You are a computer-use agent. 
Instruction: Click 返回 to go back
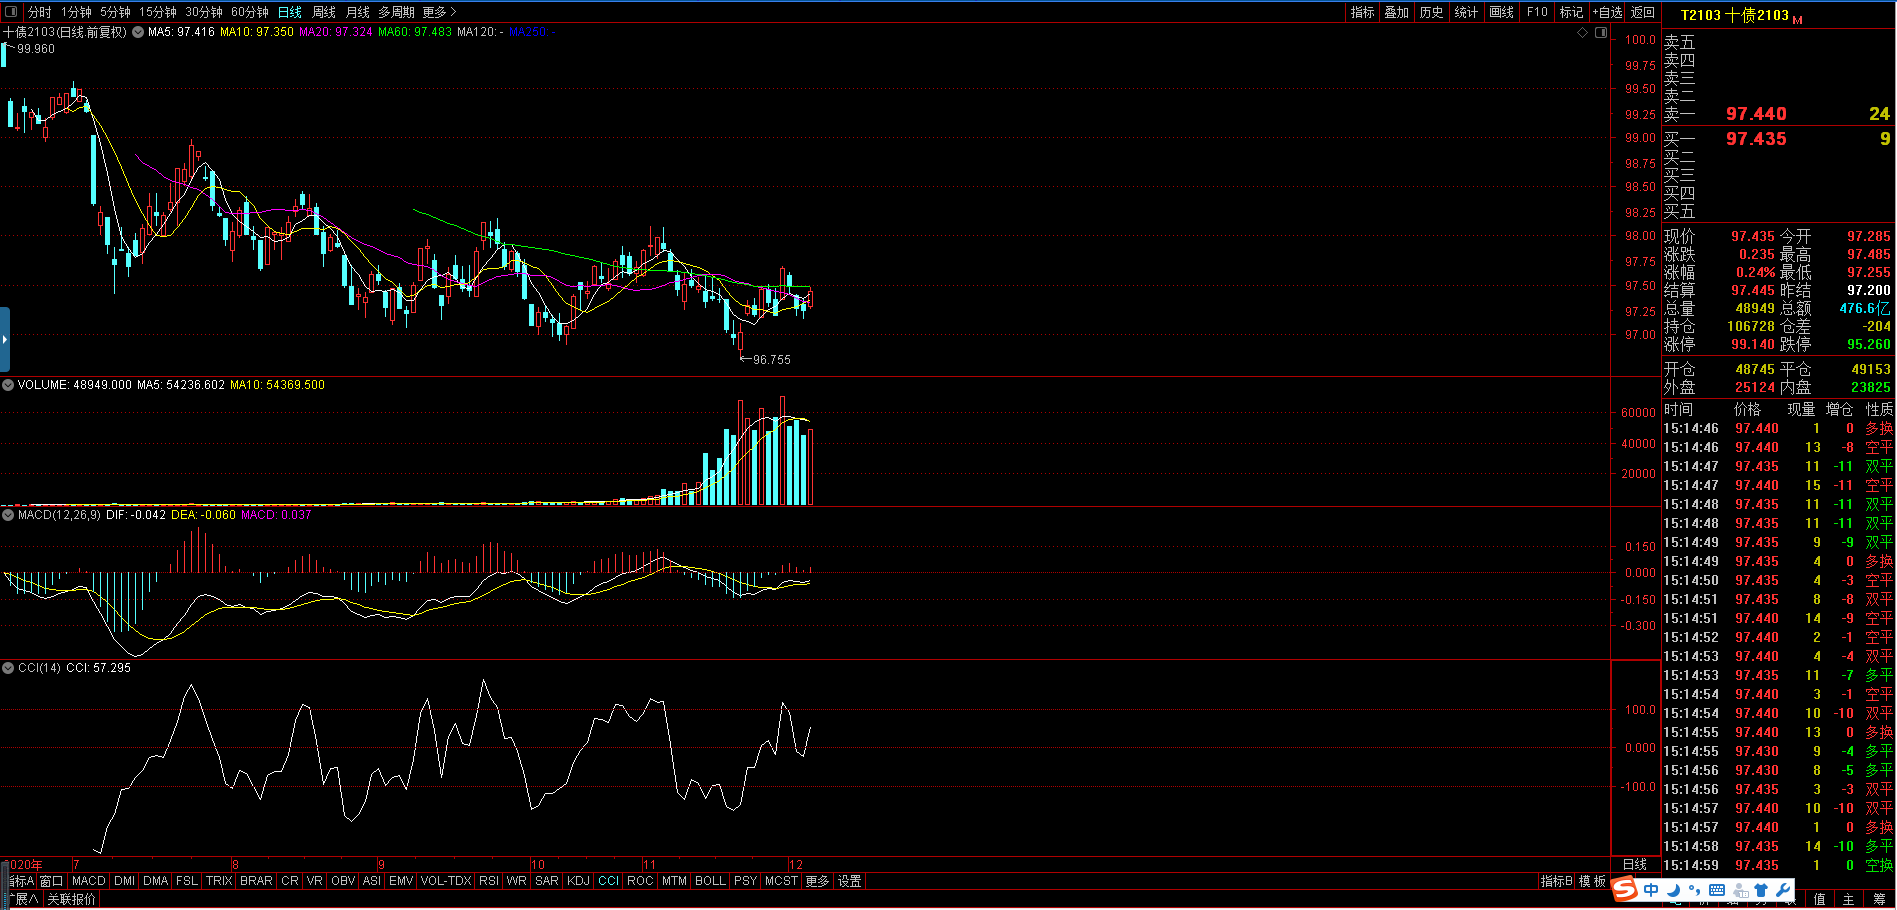click(x=1643, y=12)
